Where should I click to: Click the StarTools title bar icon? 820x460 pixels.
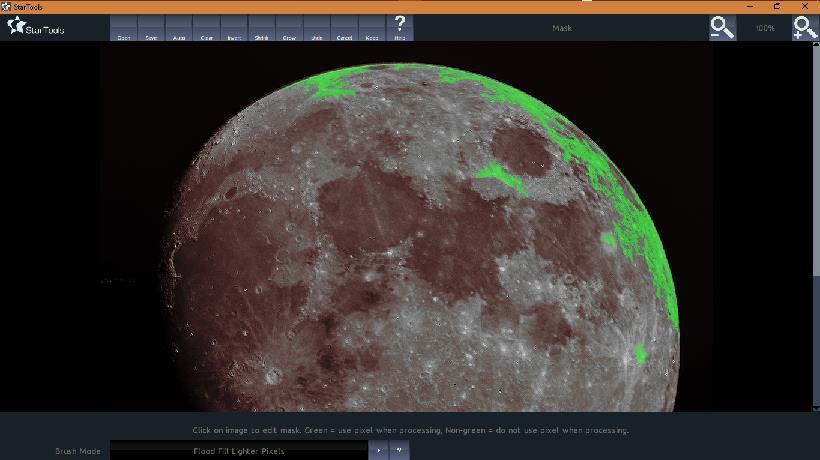[6, 7]
